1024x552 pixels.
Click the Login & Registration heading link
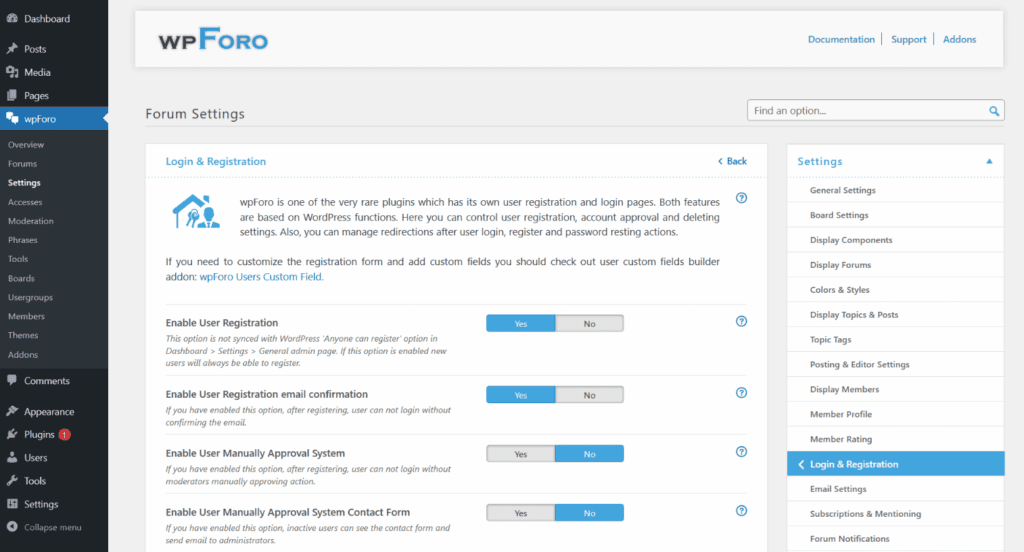click(x=216, y=161)
